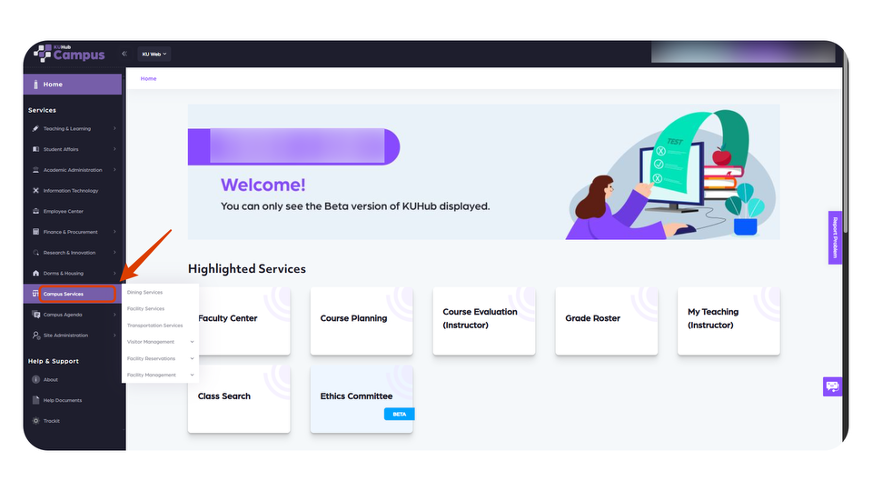Viewport: 872px width, 491px height.
Task: Open the Trackit link
Action: pos(52,421)
